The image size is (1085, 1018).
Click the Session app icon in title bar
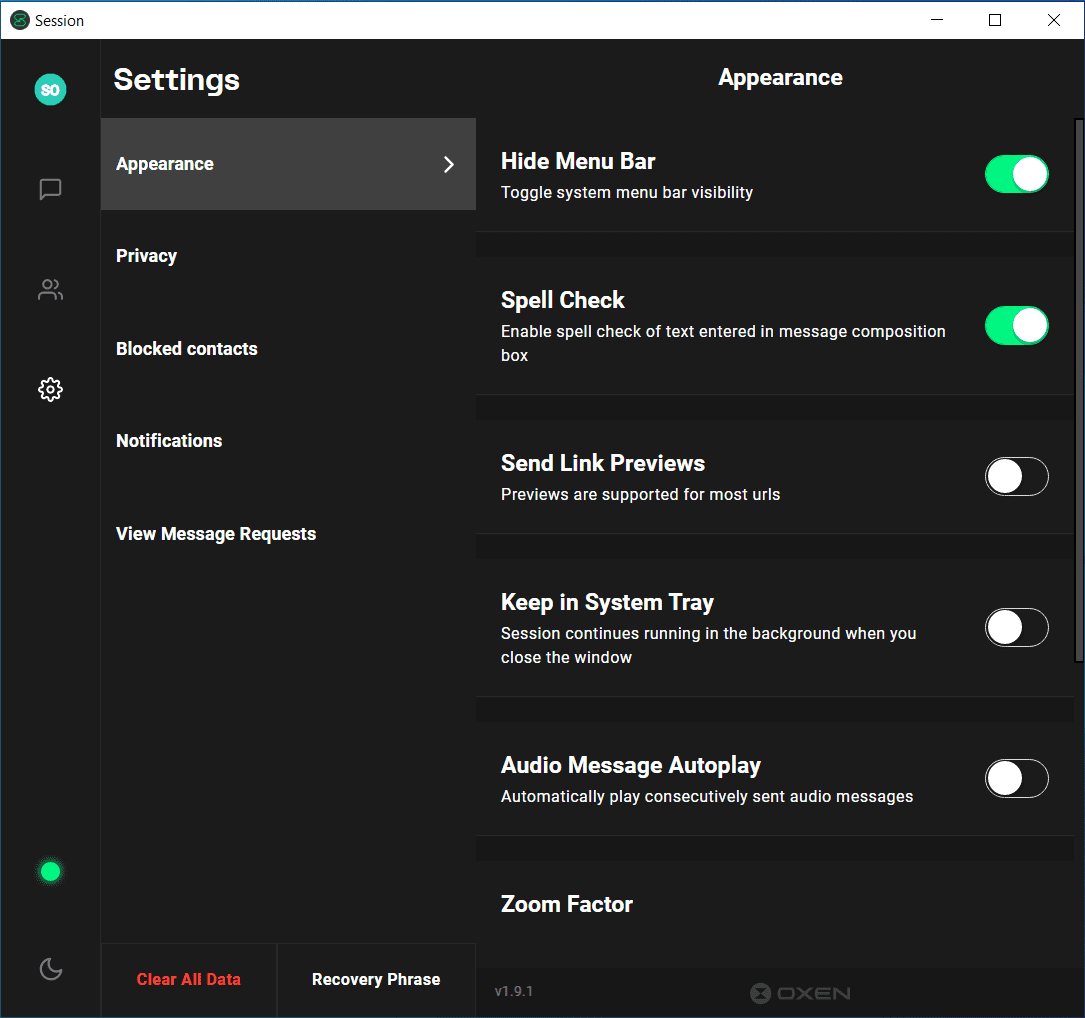pyautogui.click(x=19, y=20)
